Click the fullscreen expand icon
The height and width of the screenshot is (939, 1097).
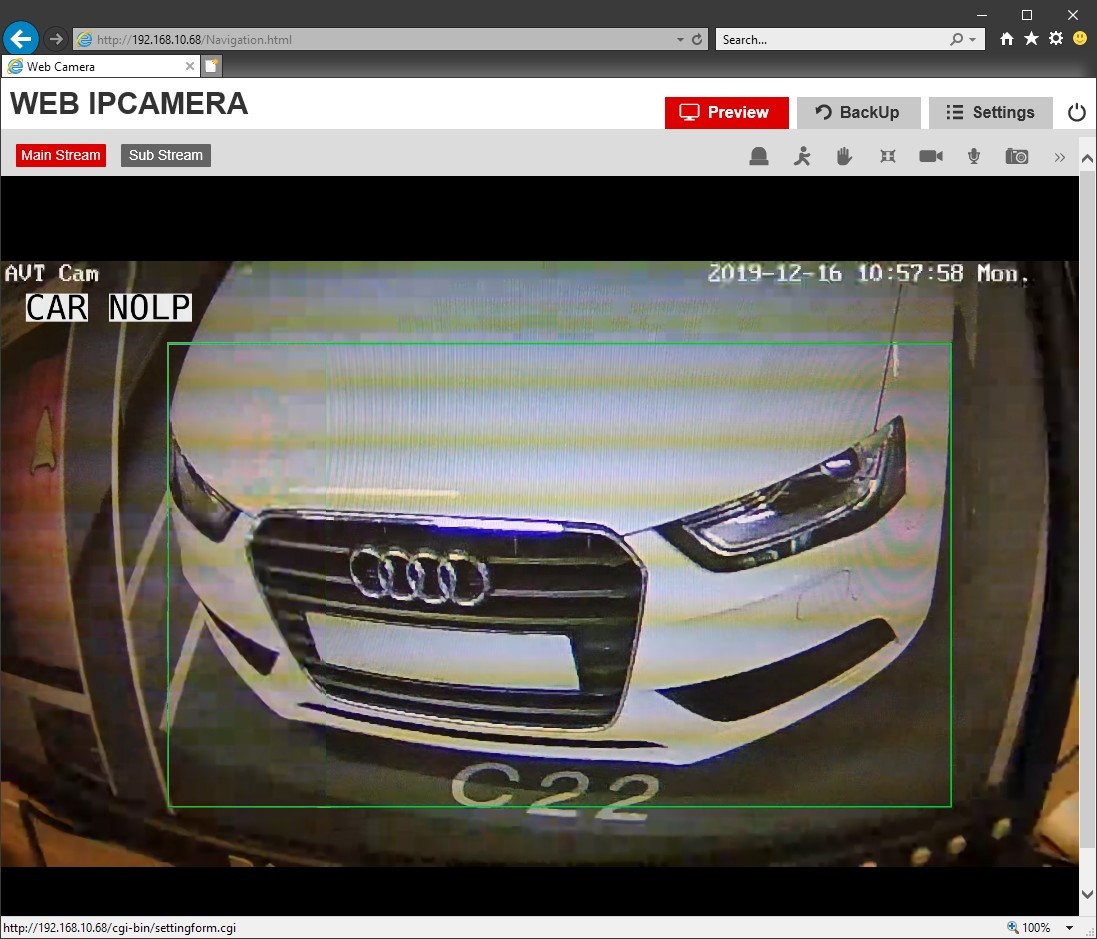click(887, 156)
